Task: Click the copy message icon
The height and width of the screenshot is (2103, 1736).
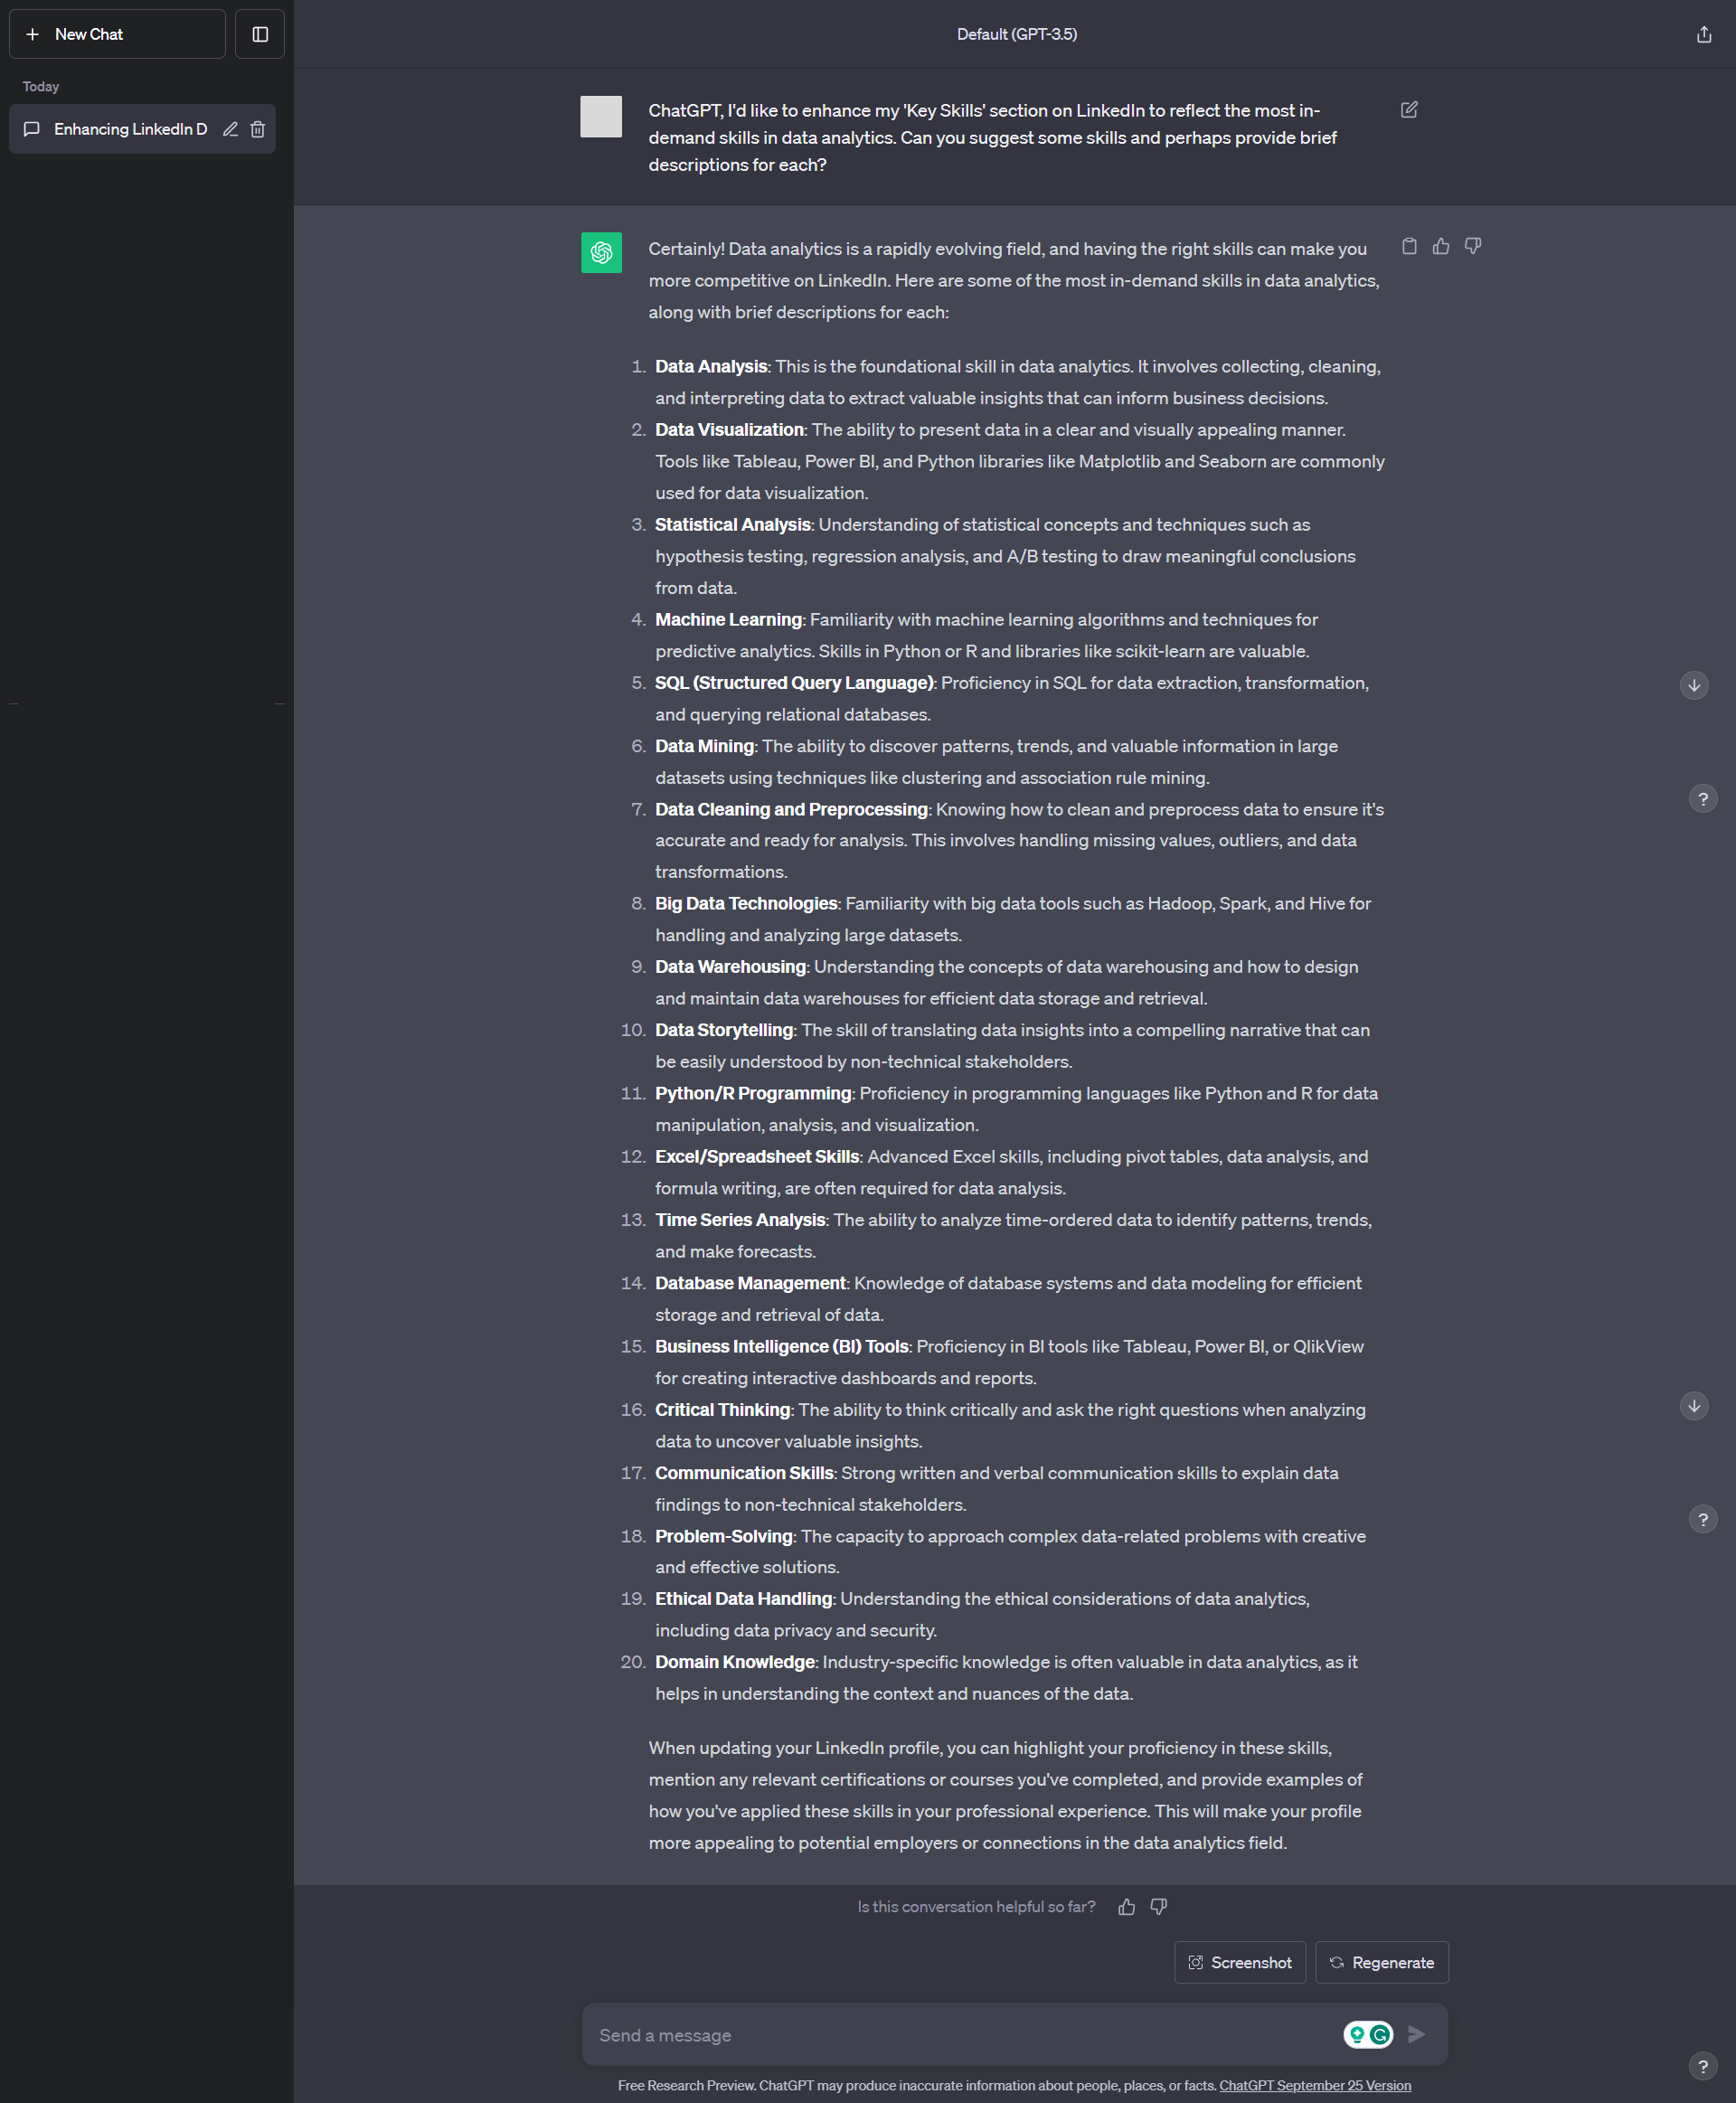Action: [x=1408, y=246]
